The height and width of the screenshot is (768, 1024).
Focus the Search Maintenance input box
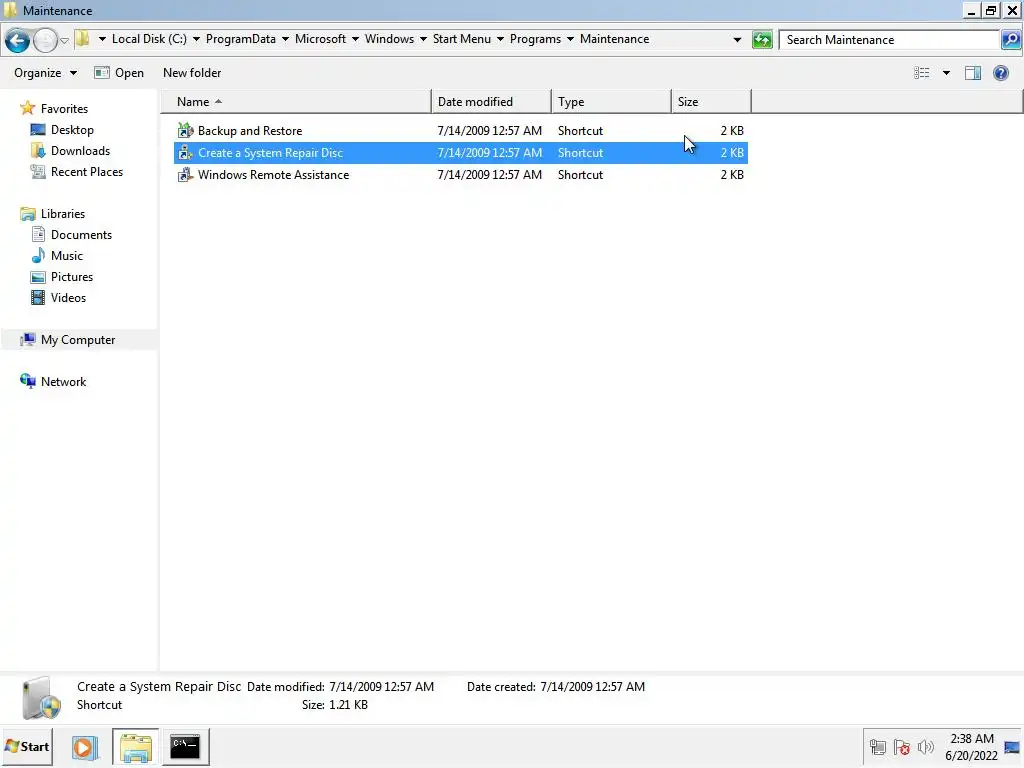[x=889, y=40]
